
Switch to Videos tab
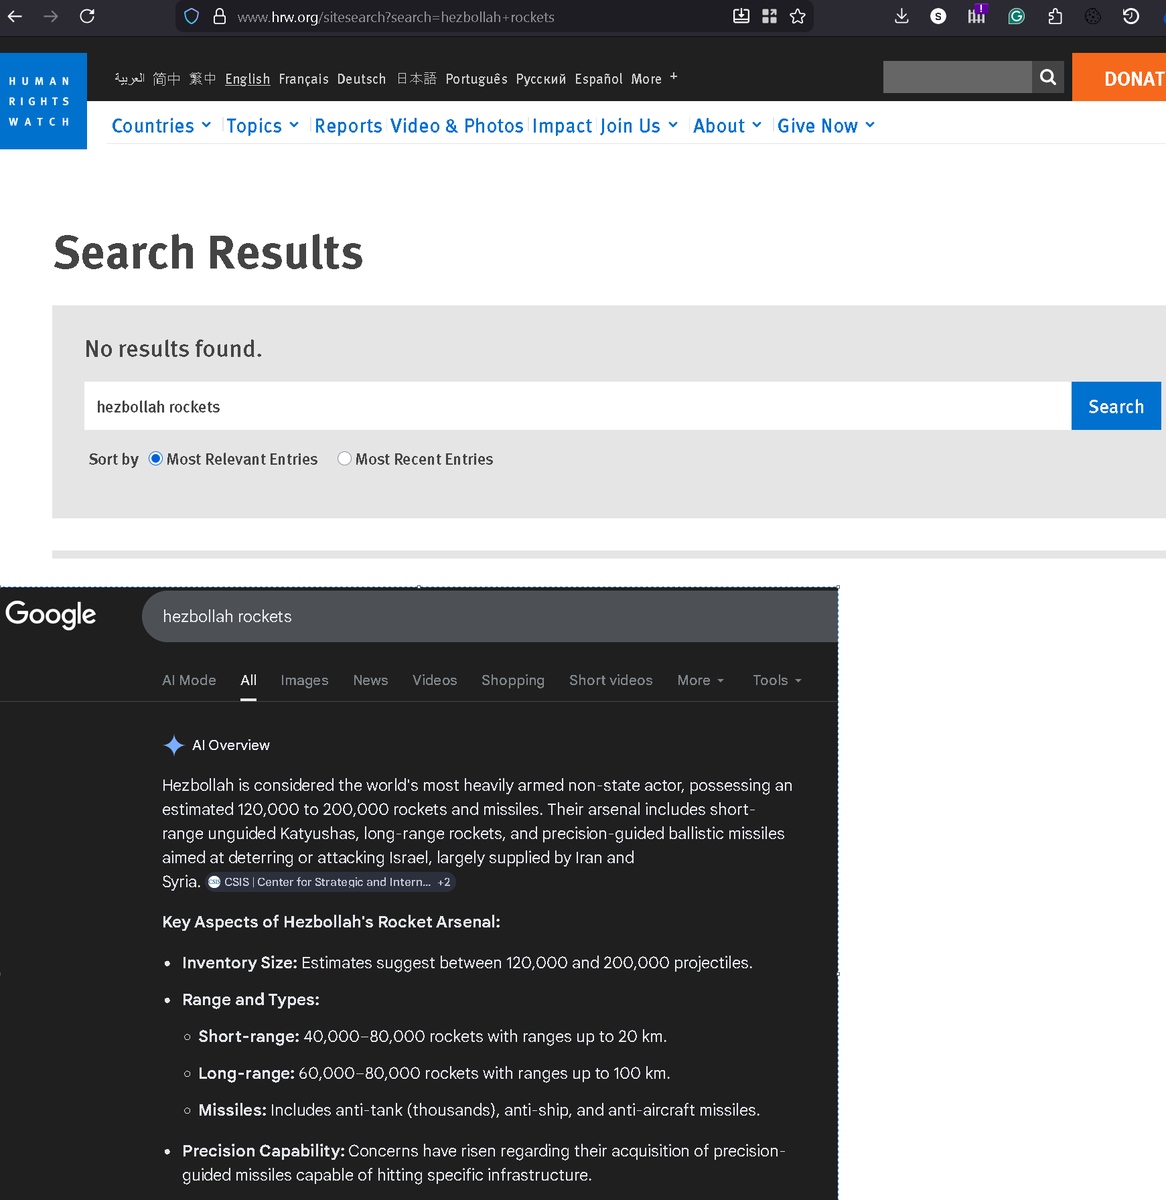434,680
